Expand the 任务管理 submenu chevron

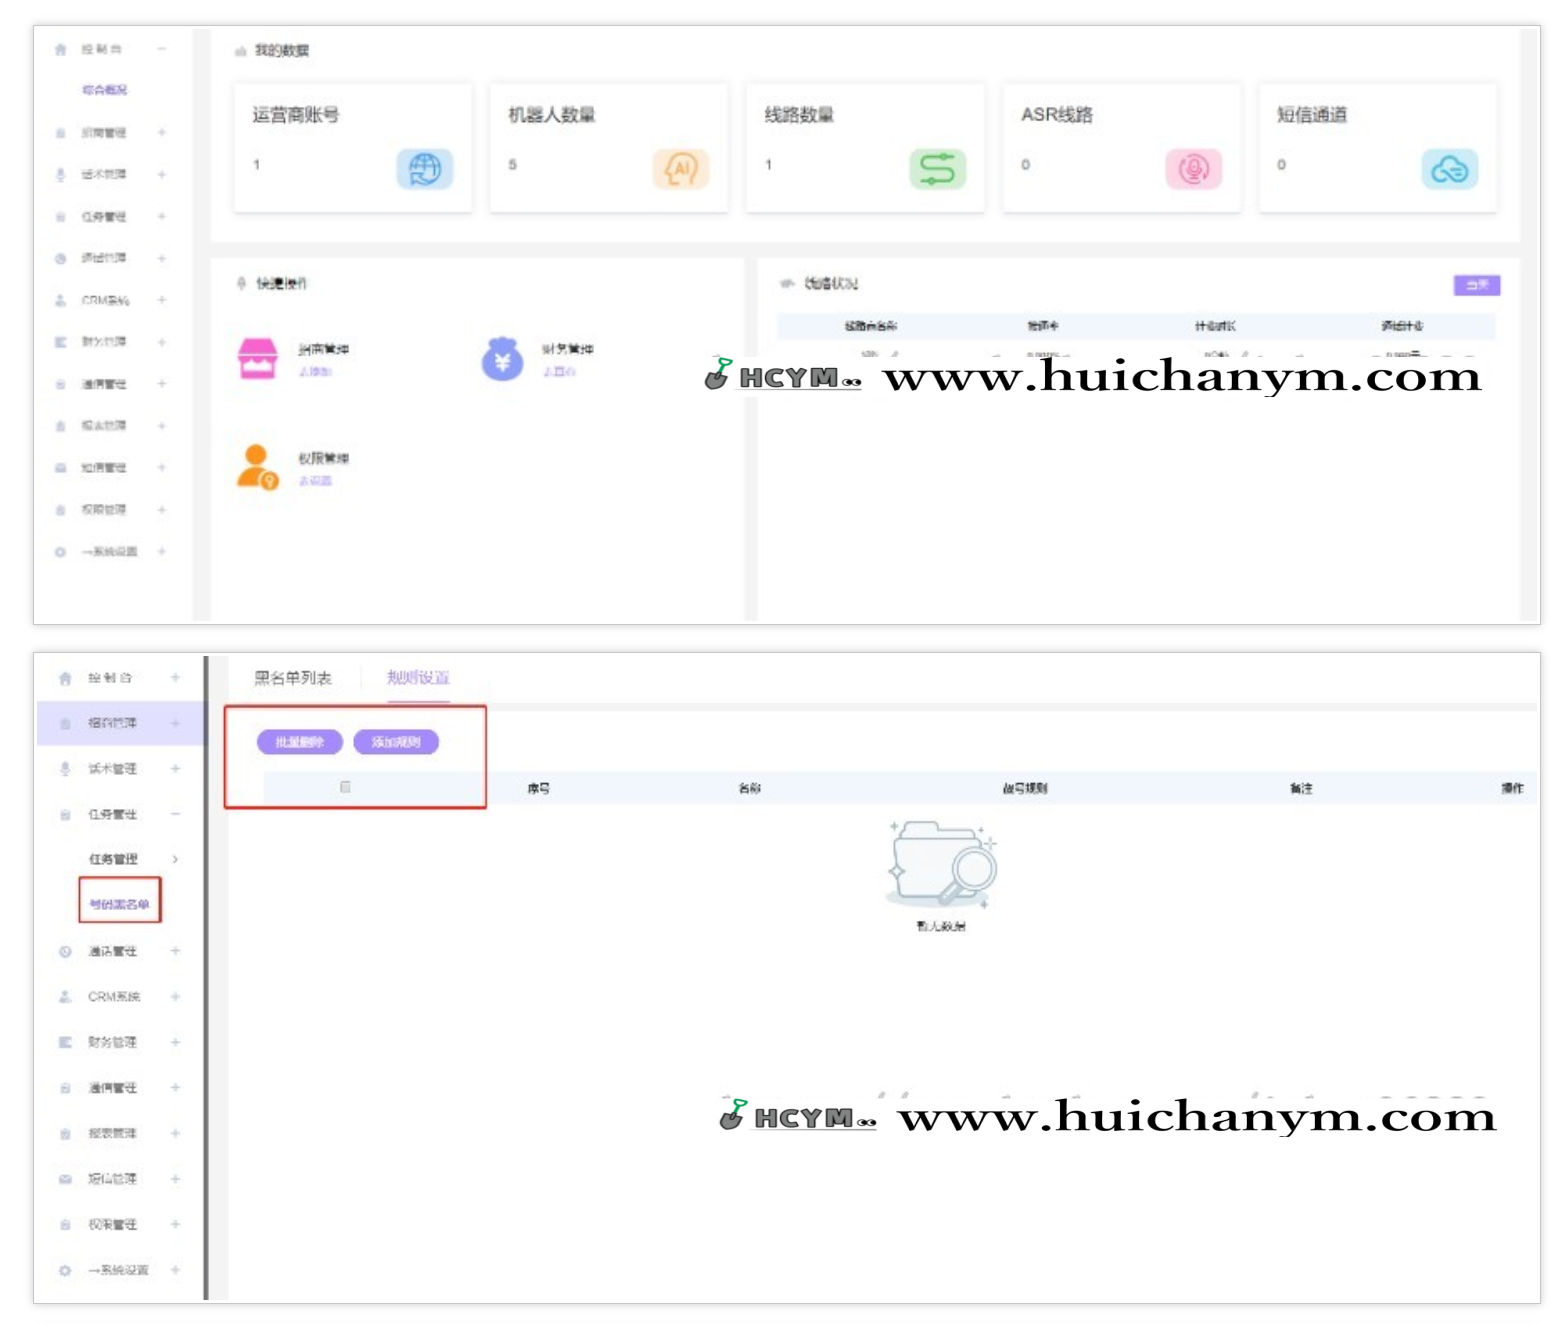pos(175,859)
